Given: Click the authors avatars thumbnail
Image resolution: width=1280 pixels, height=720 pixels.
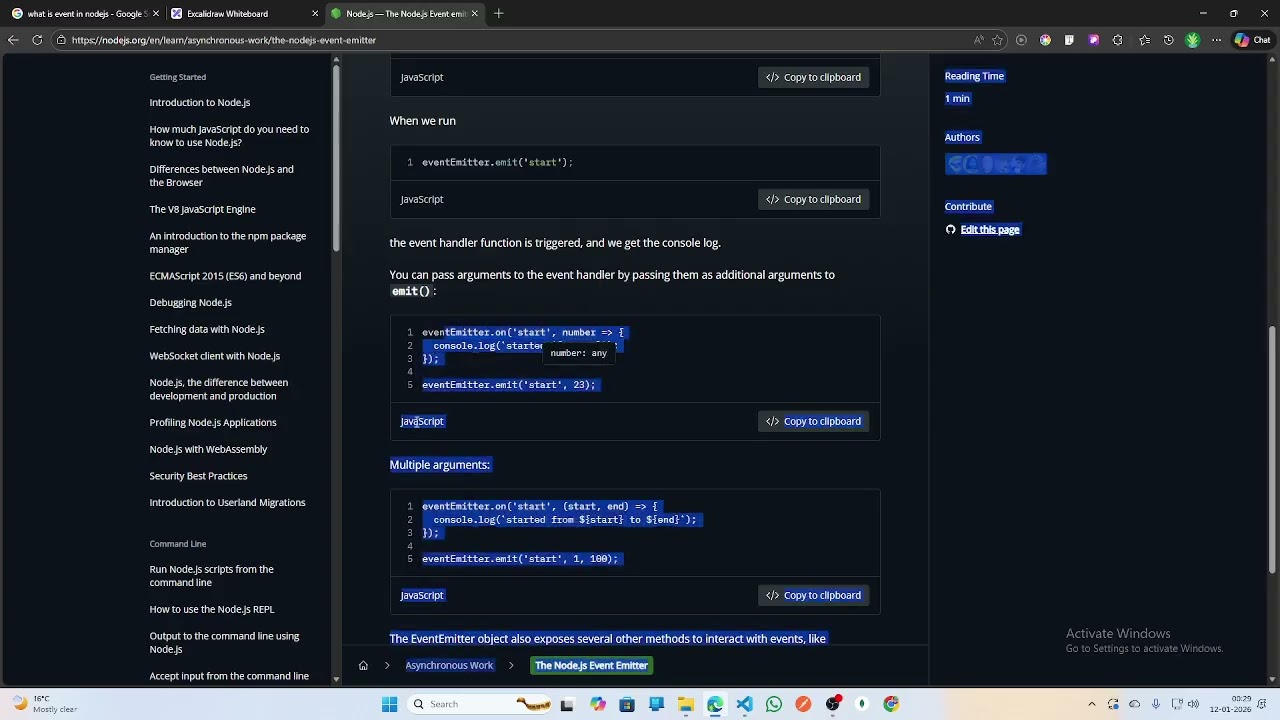Looking at the screenshot, I should 996,164.
